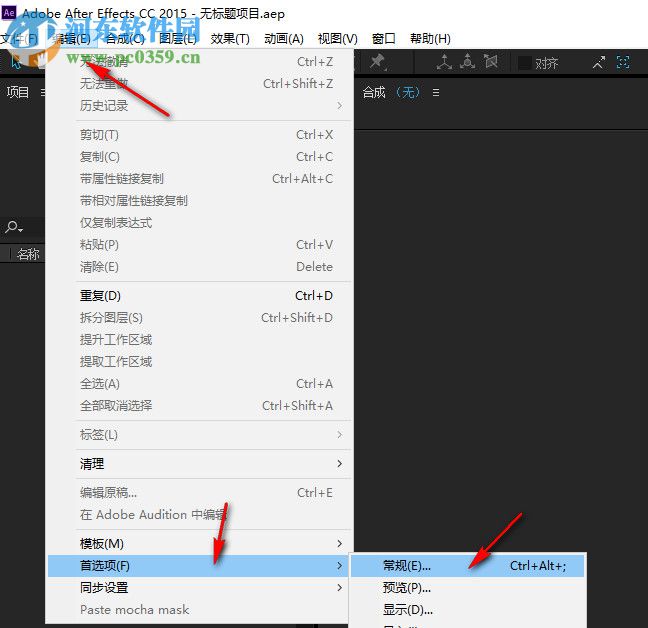Select the Puppet Pin tool
The height and width of the screenshot is (628, 648).
tap(378, 62)
